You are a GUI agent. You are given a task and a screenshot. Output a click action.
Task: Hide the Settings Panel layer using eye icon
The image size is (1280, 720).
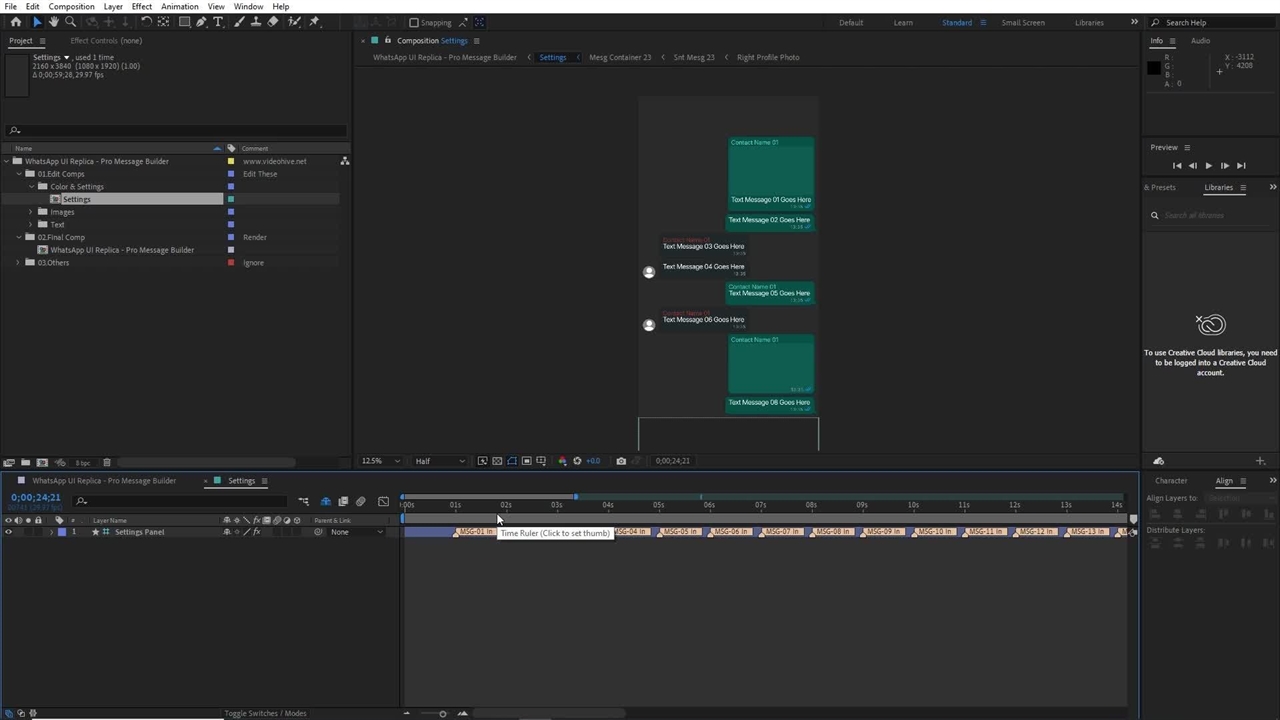coord(9,532)
